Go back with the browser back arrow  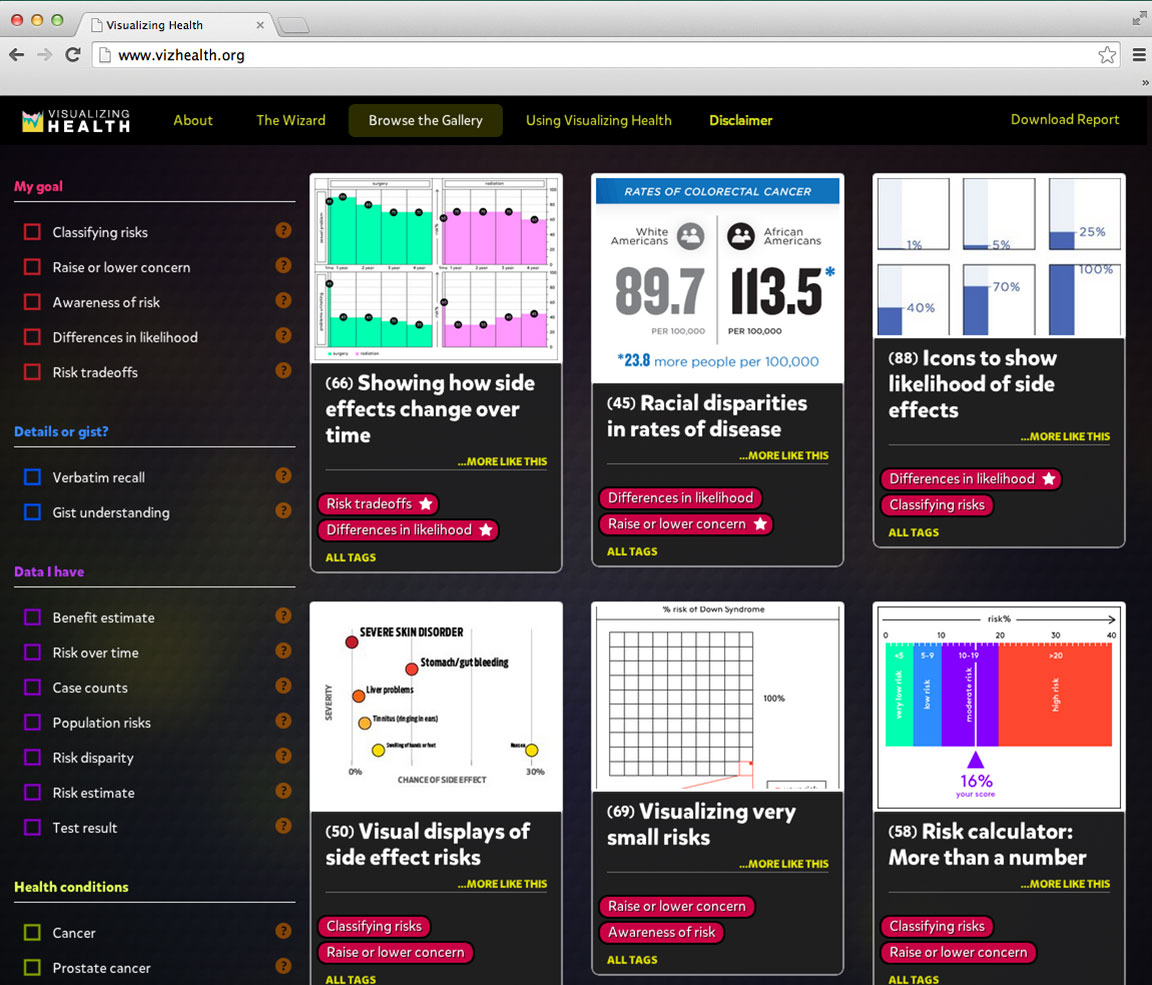[17, 55]
